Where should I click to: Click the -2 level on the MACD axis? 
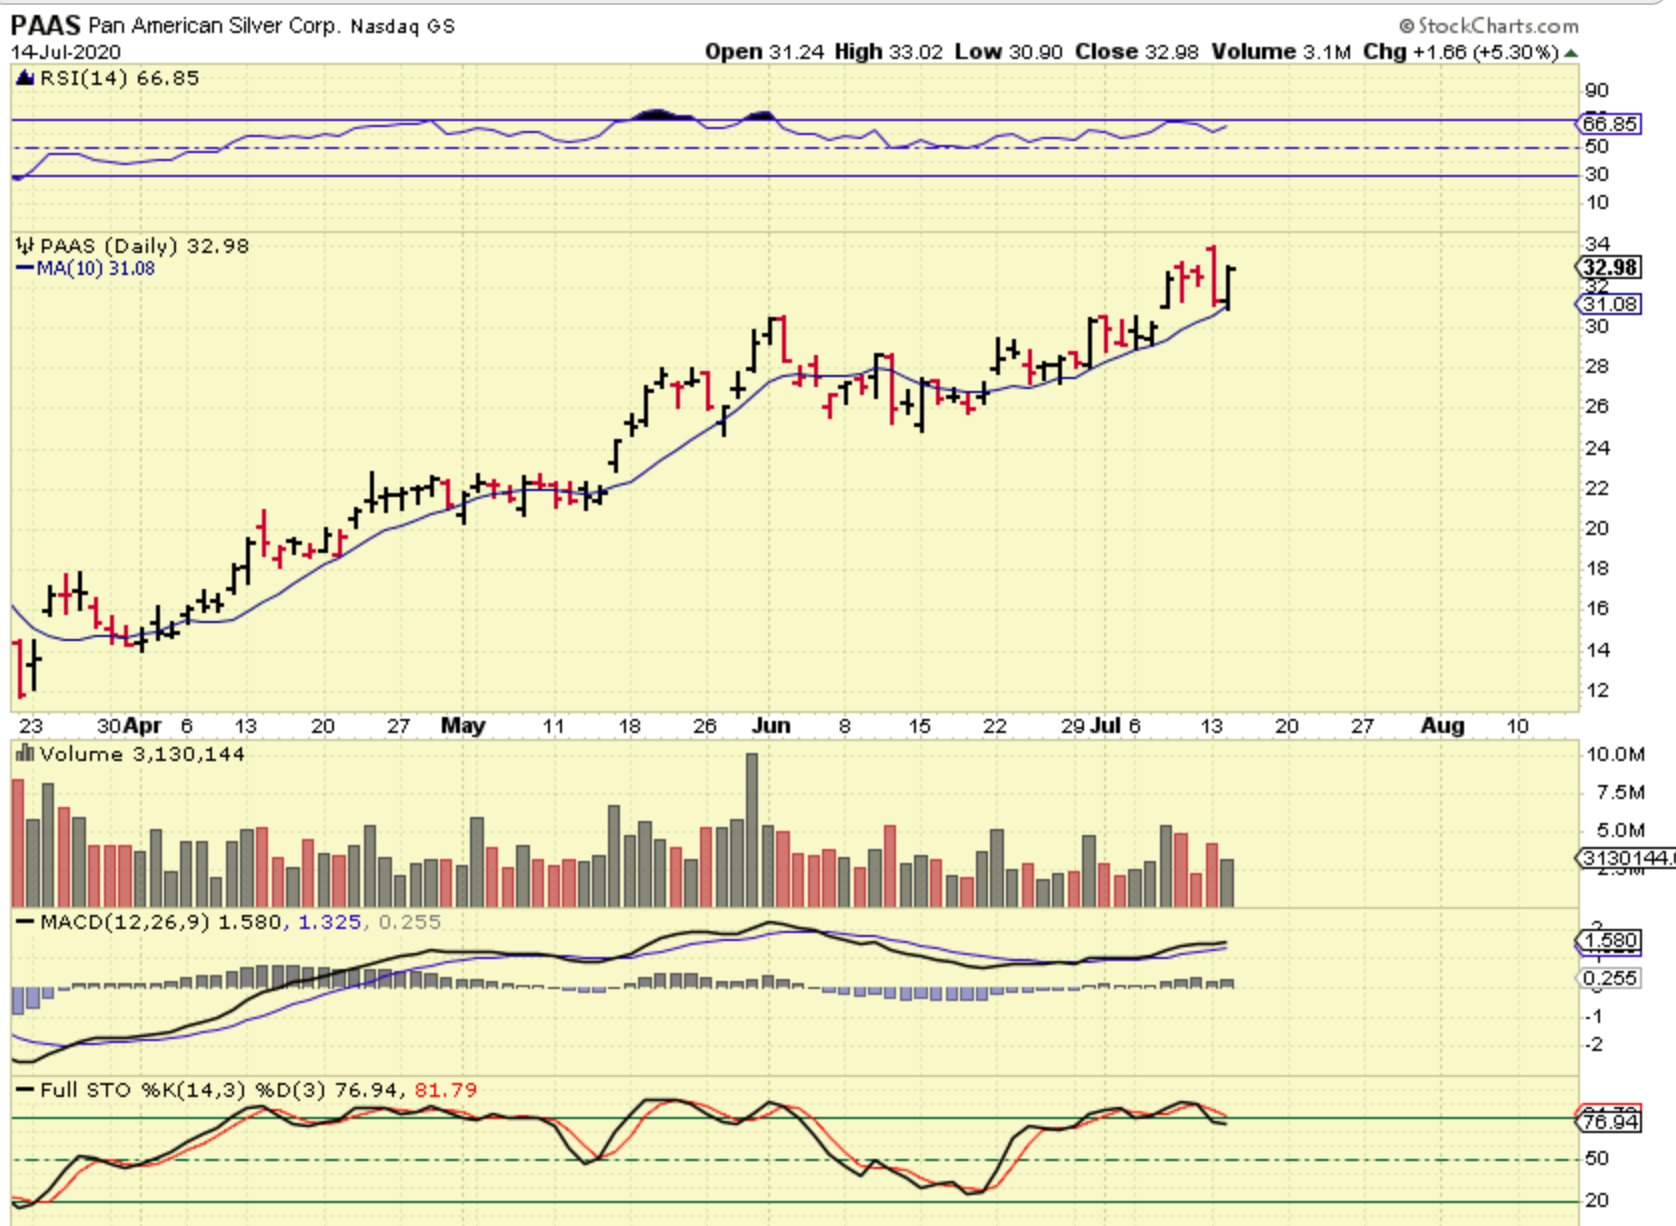1596,1044
